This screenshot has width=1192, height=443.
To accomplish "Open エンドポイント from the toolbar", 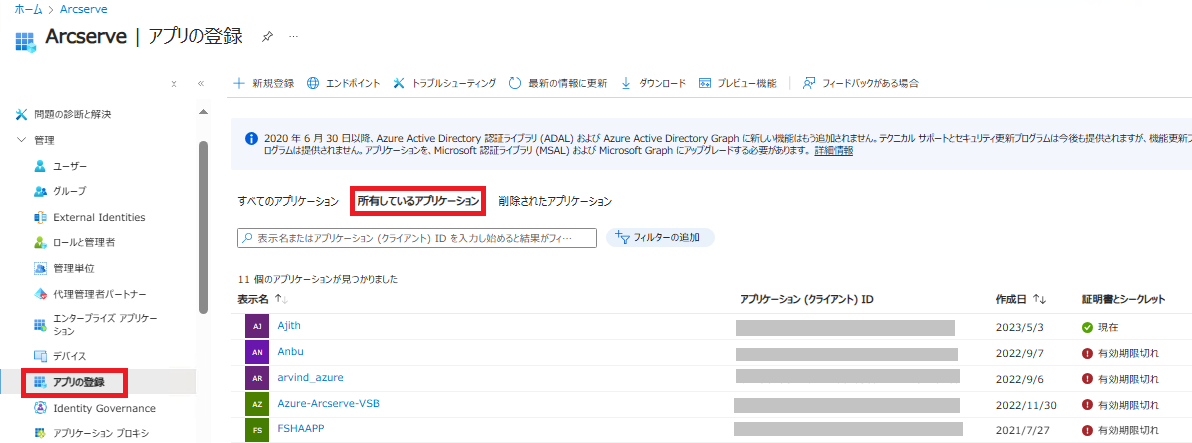I will pyautogui.click(x=343, y=84).
